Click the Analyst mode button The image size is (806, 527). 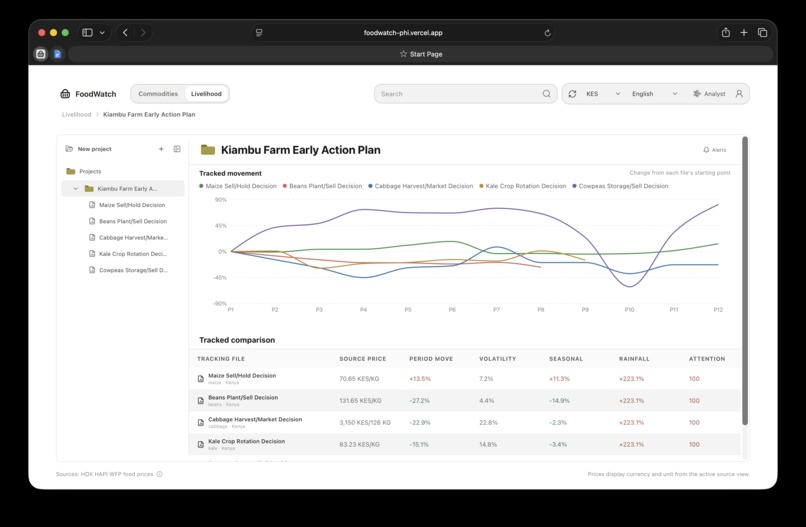coord(709,94)
